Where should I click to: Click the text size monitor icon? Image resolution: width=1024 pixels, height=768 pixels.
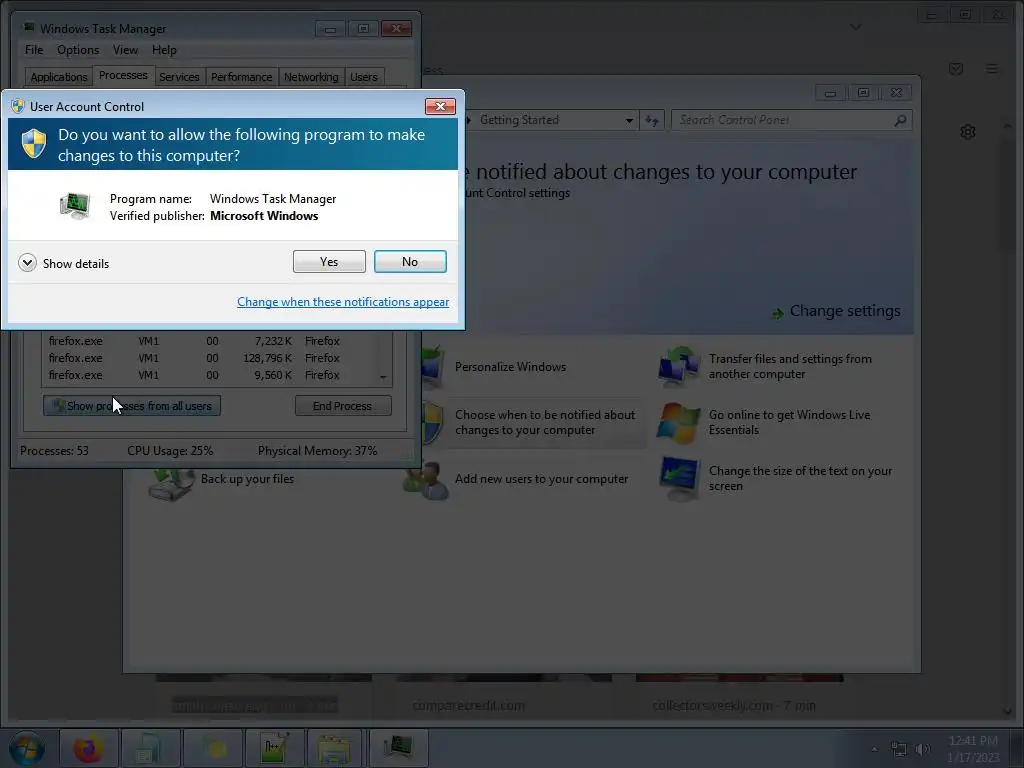point(680,479)
